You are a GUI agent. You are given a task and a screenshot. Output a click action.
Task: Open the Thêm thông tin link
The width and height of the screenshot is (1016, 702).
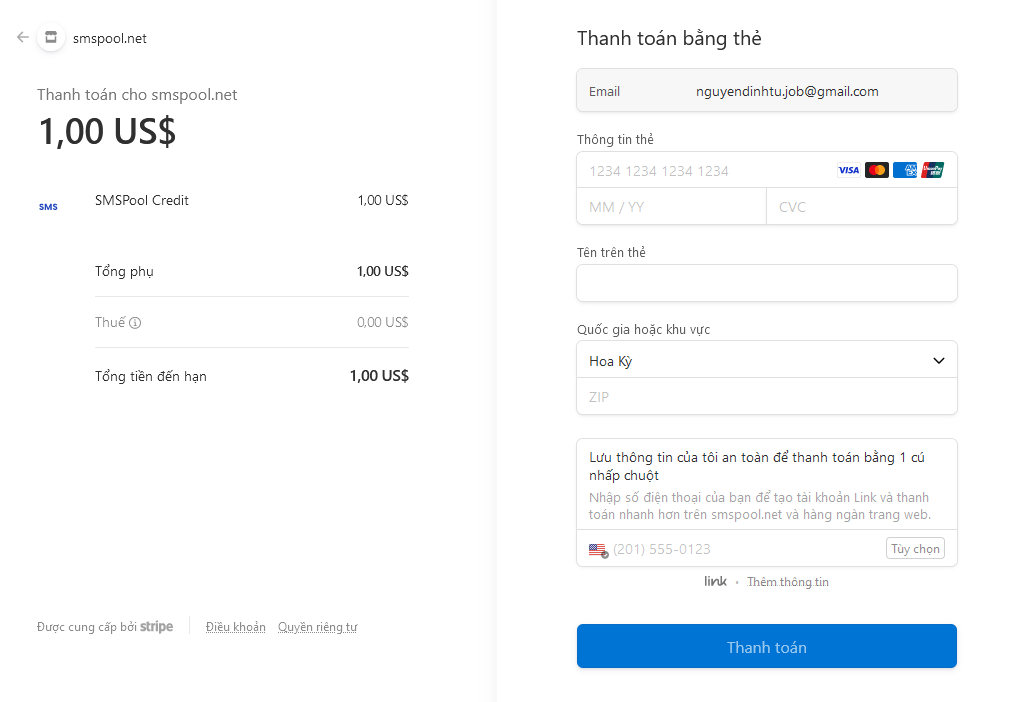click(787, 582)
